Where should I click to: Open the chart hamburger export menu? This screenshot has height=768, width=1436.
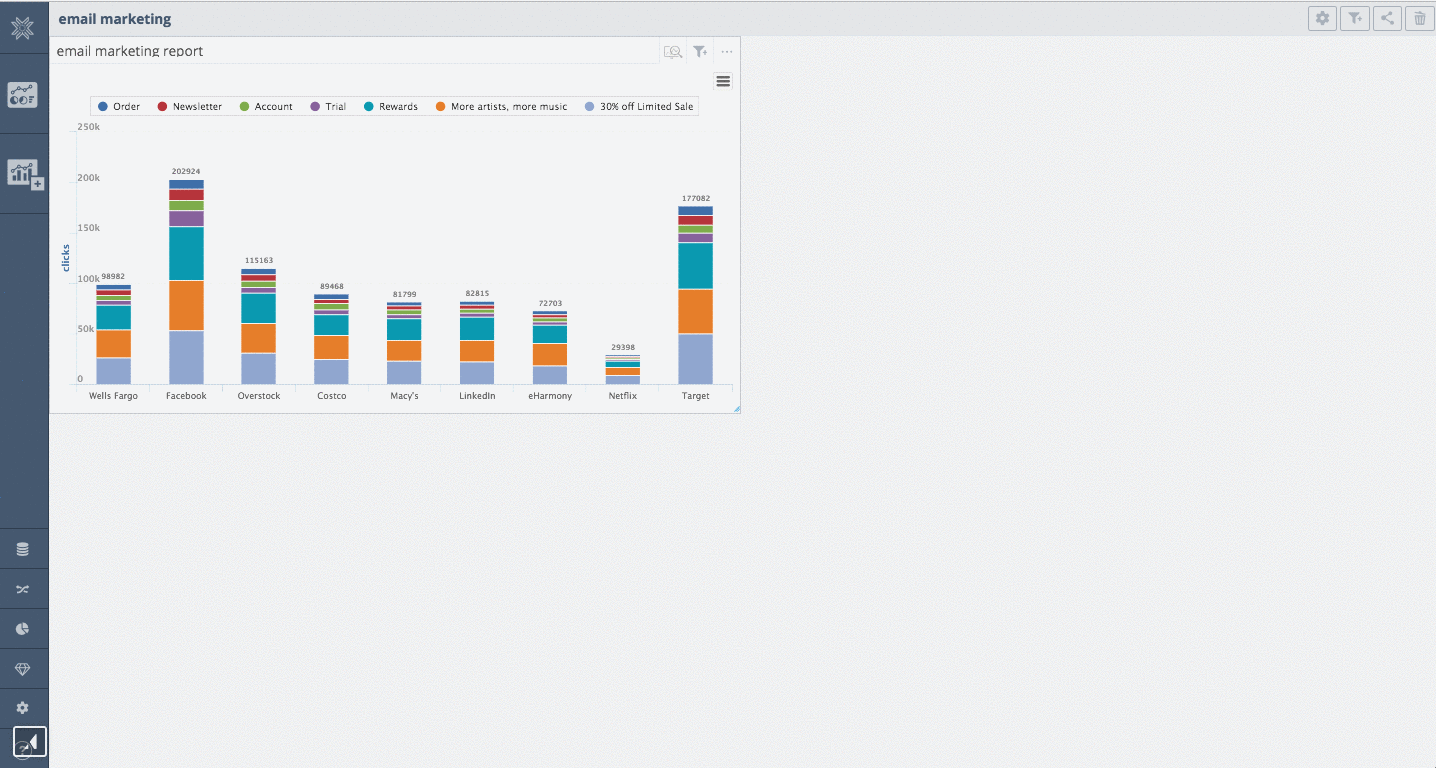pyautogui.click(x=723, y=81)
